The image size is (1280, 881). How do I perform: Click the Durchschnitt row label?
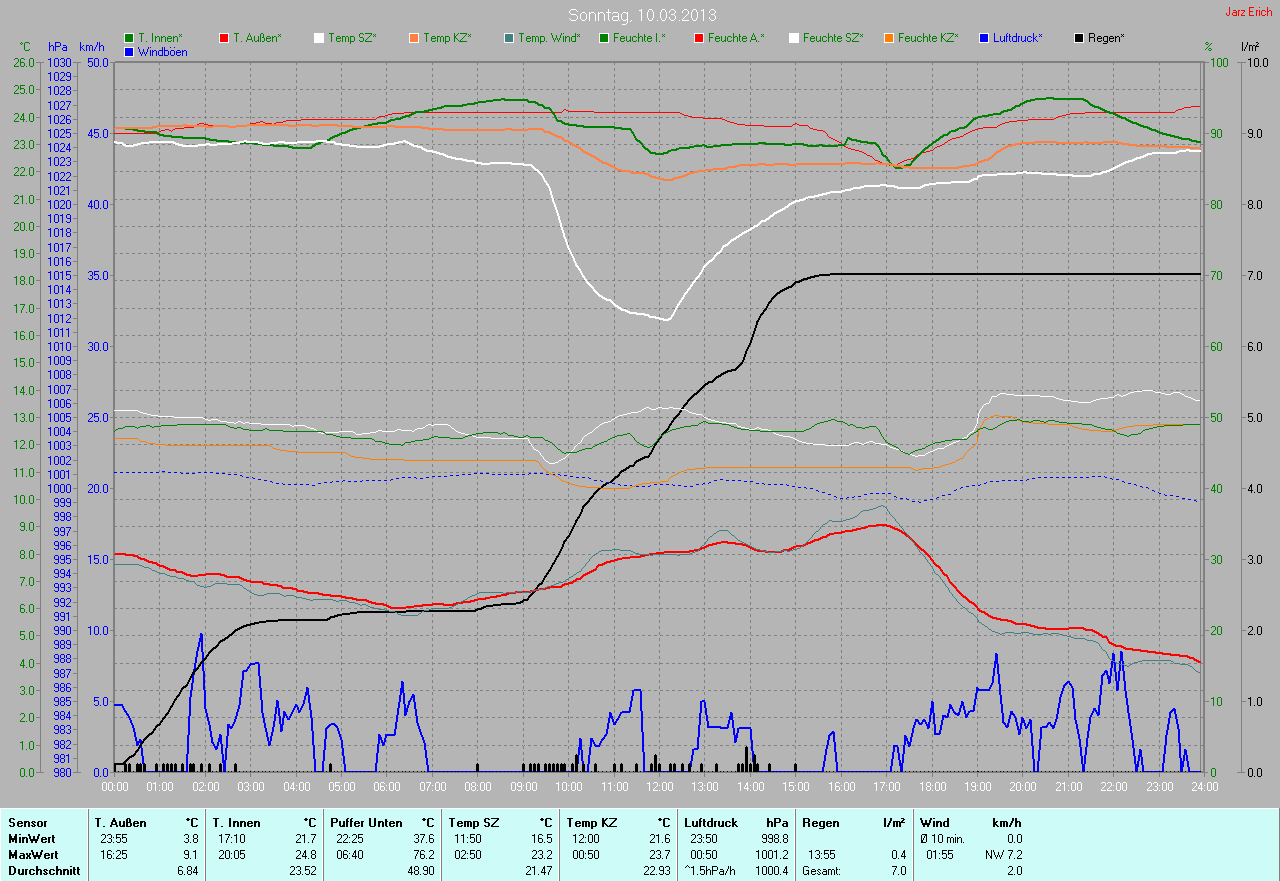42,871
